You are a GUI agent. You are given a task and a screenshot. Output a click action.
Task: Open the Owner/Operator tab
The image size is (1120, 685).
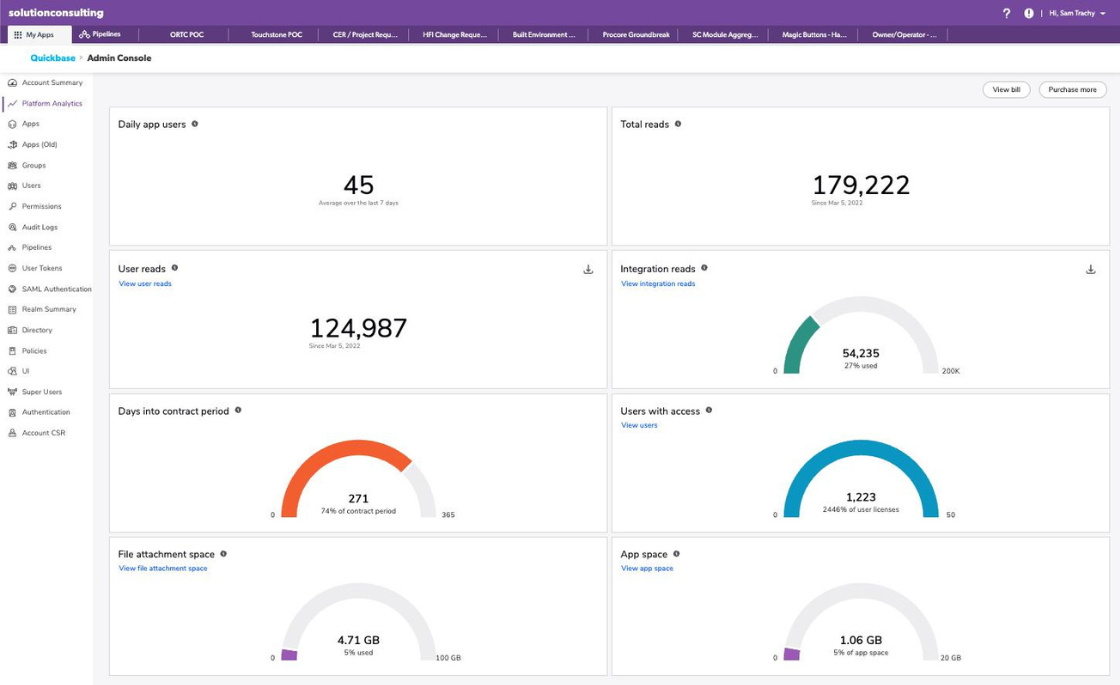[904, 34]
